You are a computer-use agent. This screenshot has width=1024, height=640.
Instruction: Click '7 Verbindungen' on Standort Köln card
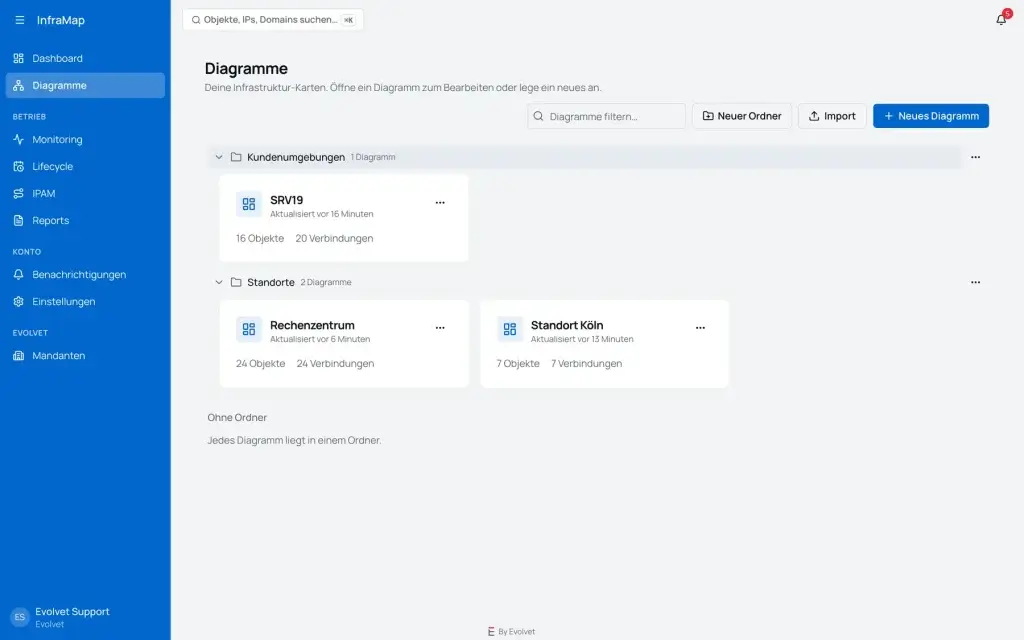tap(586, 364)
